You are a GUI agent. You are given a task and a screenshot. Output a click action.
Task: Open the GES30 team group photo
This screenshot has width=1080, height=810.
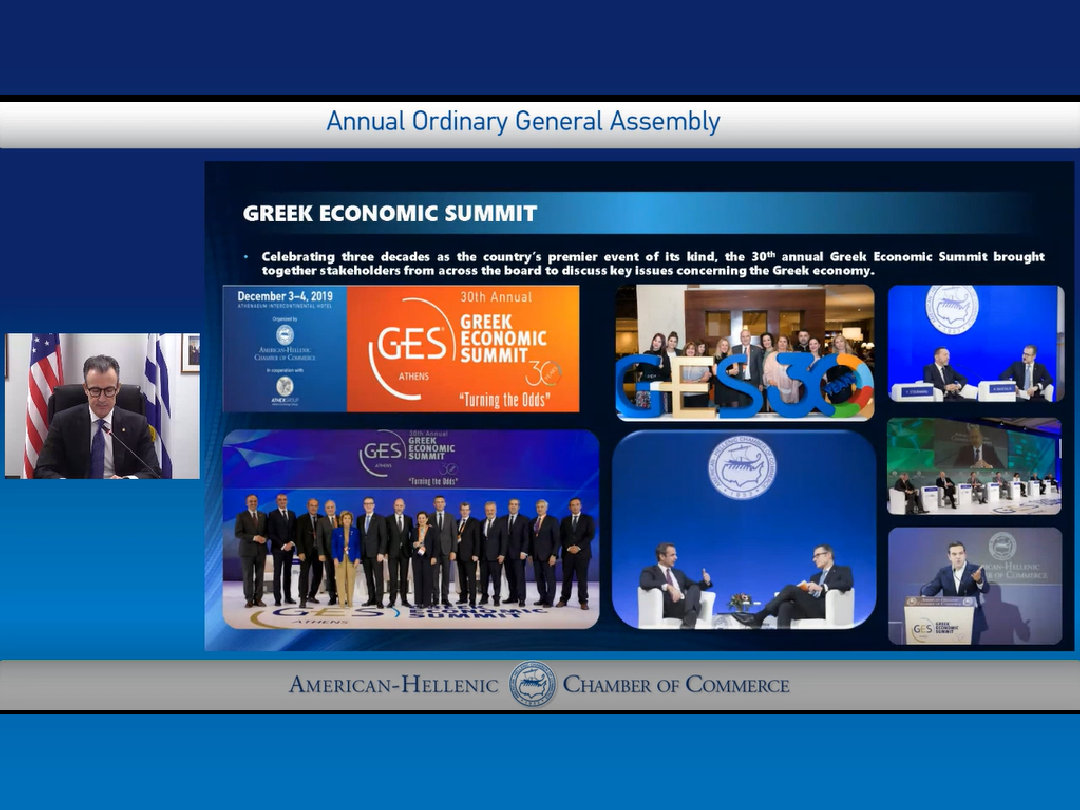[744, 352]
